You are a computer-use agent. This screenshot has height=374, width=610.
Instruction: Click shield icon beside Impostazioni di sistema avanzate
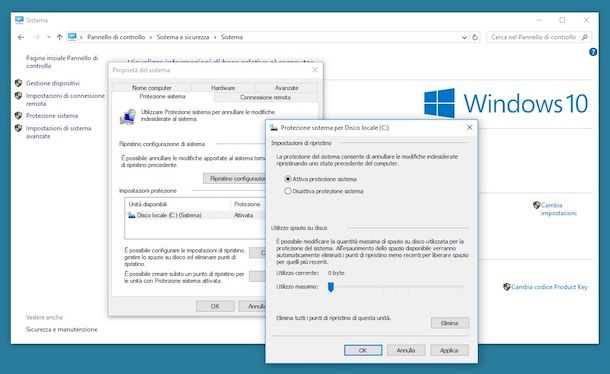click(x=18, y=128)
